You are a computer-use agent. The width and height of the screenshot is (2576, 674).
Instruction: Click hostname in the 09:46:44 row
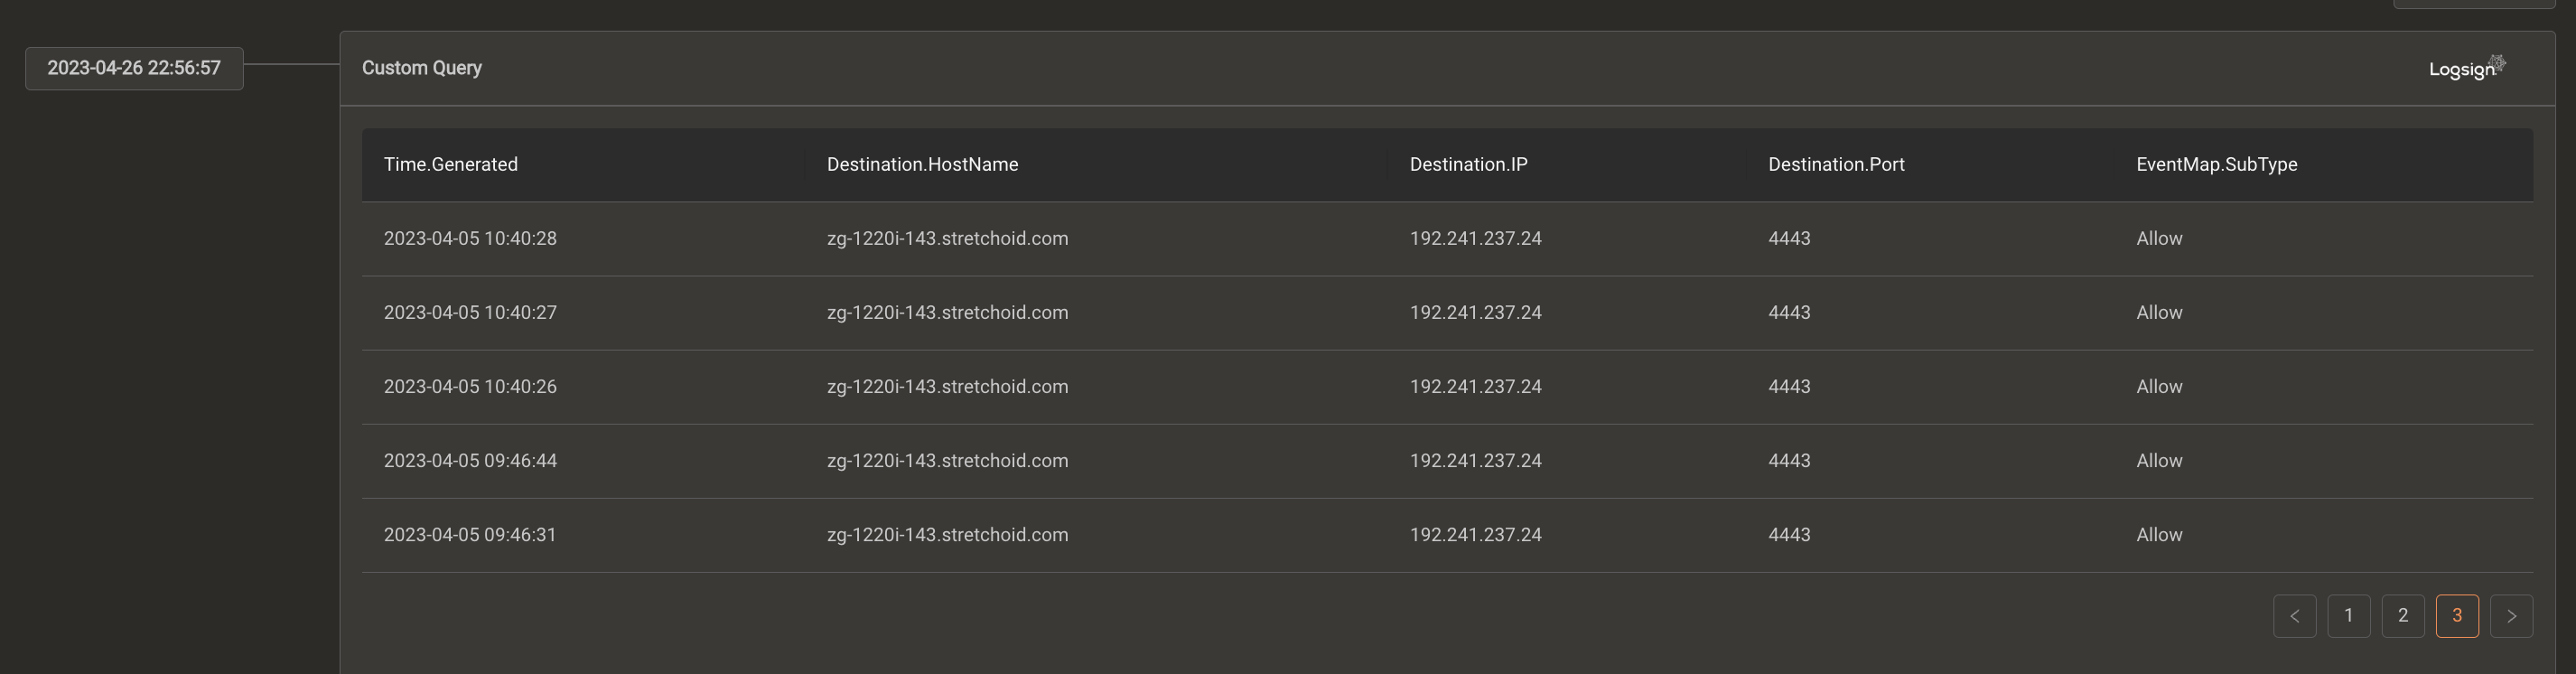click(947, 460)
